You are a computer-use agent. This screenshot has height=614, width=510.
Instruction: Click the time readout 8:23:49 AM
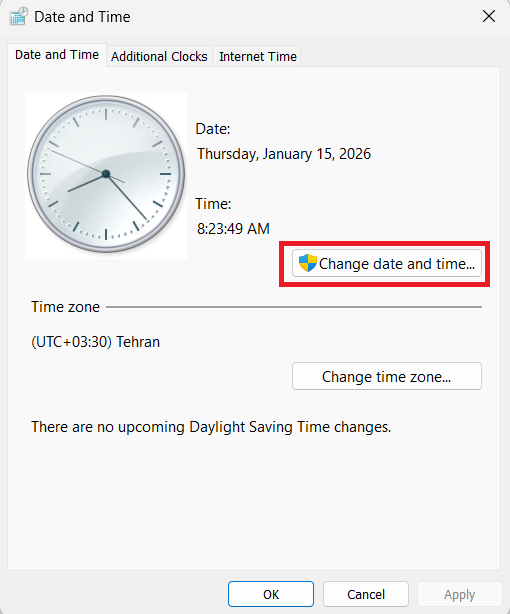tap(233, 229)
